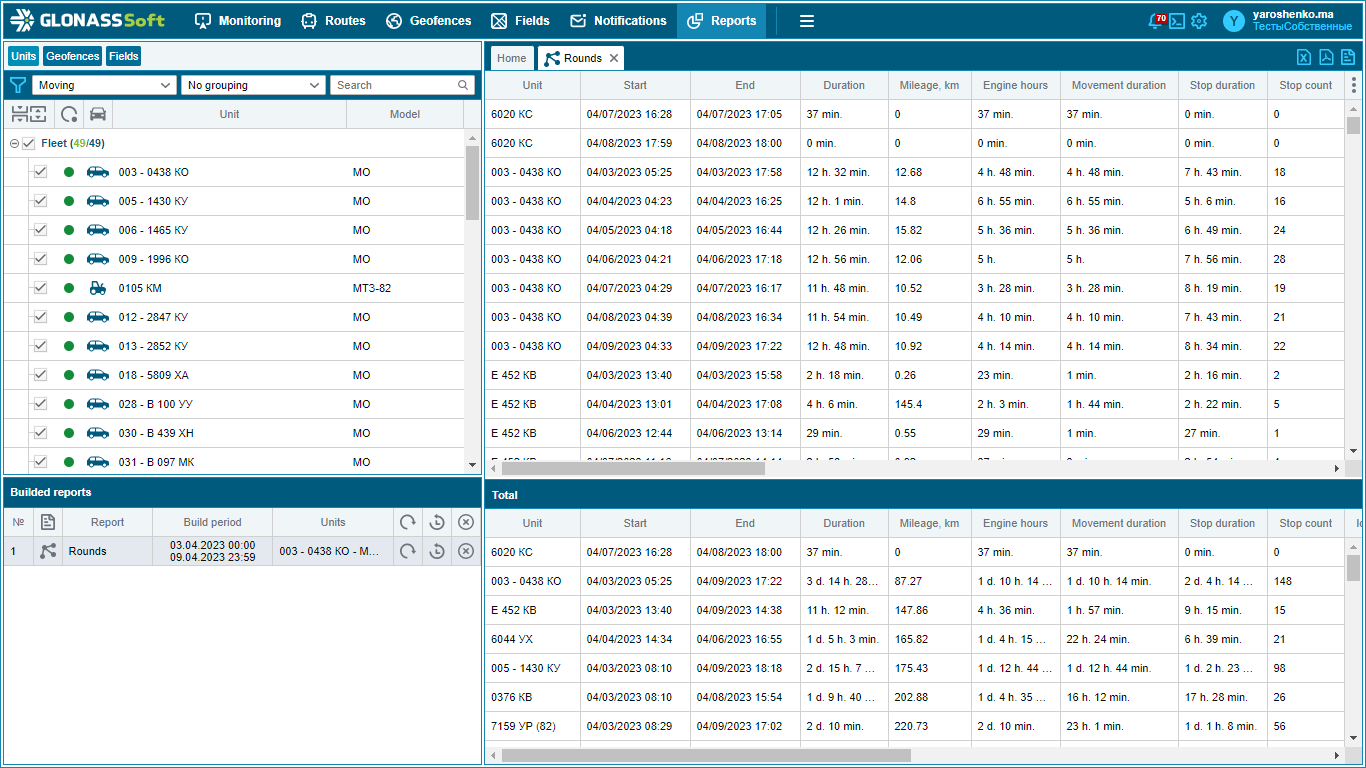Uncheck unit 005 - 1430 КУ
1366x768 pixels.
[40, 201]
